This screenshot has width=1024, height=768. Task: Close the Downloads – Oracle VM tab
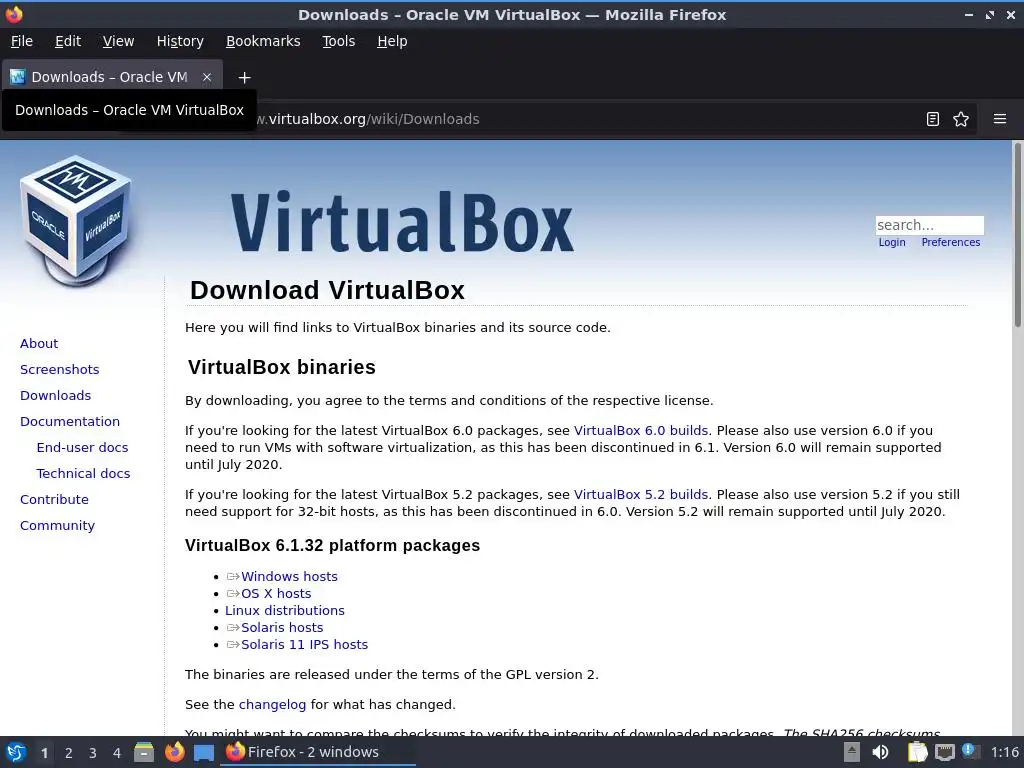point(206,77)
